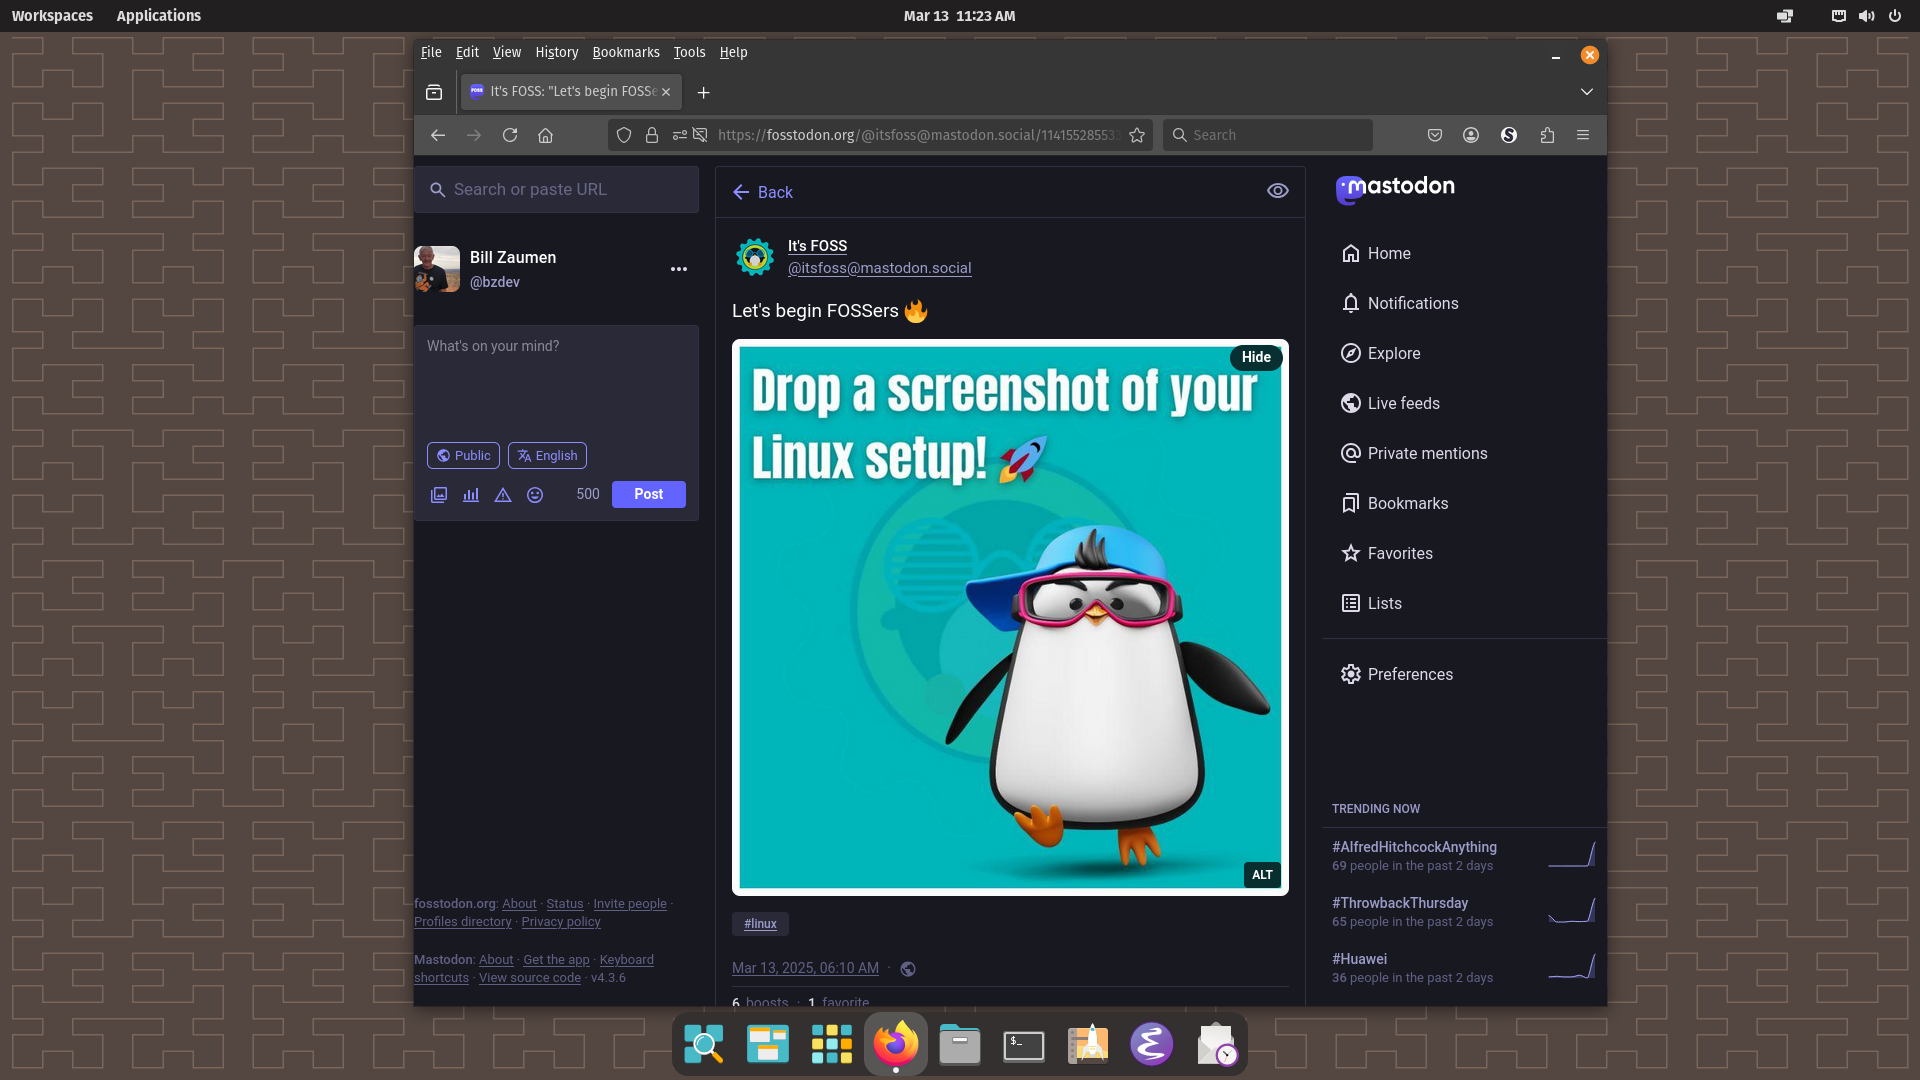The height and width of the screenshot is (1080, 1920).
Task: Open the terminal from the dock
Action: coord(1023,1045)
